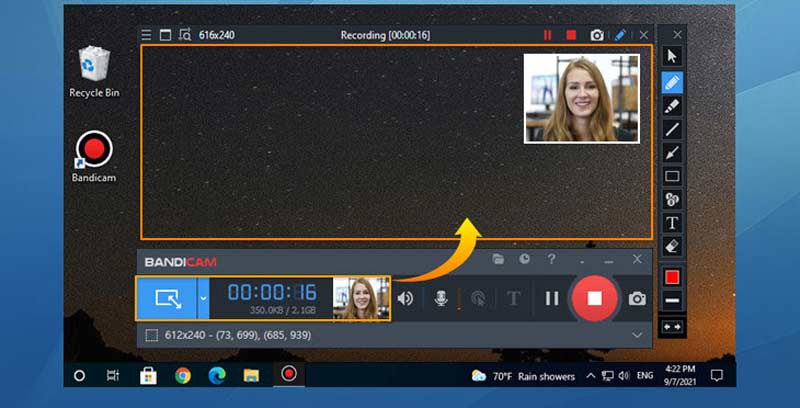Viewport: 800px width, 408px height.
Task: Click the camera capture icon in Bandicam bar
Action: [x=637, y=299]
